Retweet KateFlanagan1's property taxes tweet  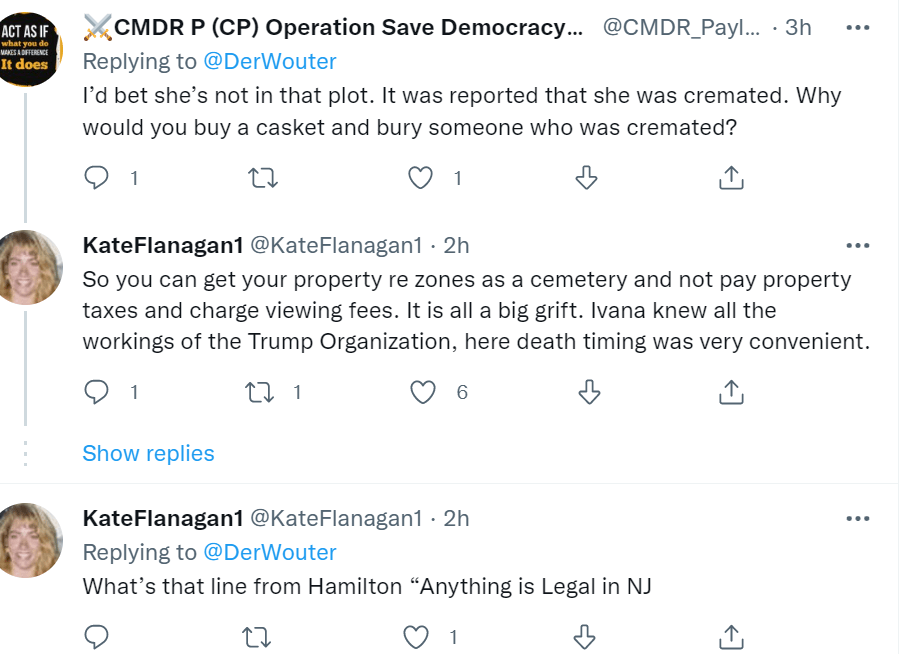(x=261, y=392)
